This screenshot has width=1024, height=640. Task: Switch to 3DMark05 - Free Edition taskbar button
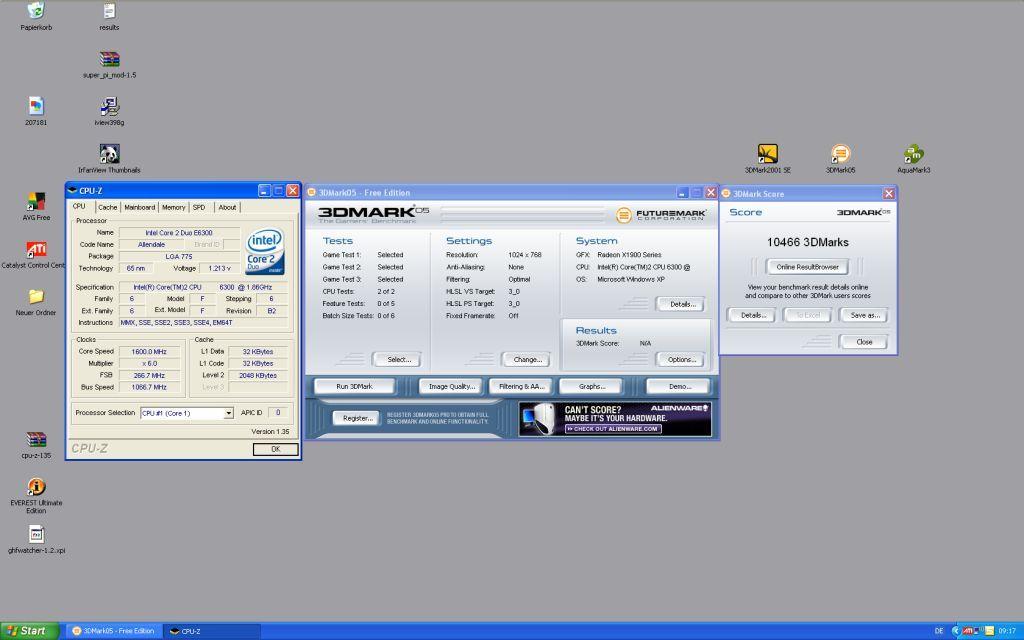[114, 631]
